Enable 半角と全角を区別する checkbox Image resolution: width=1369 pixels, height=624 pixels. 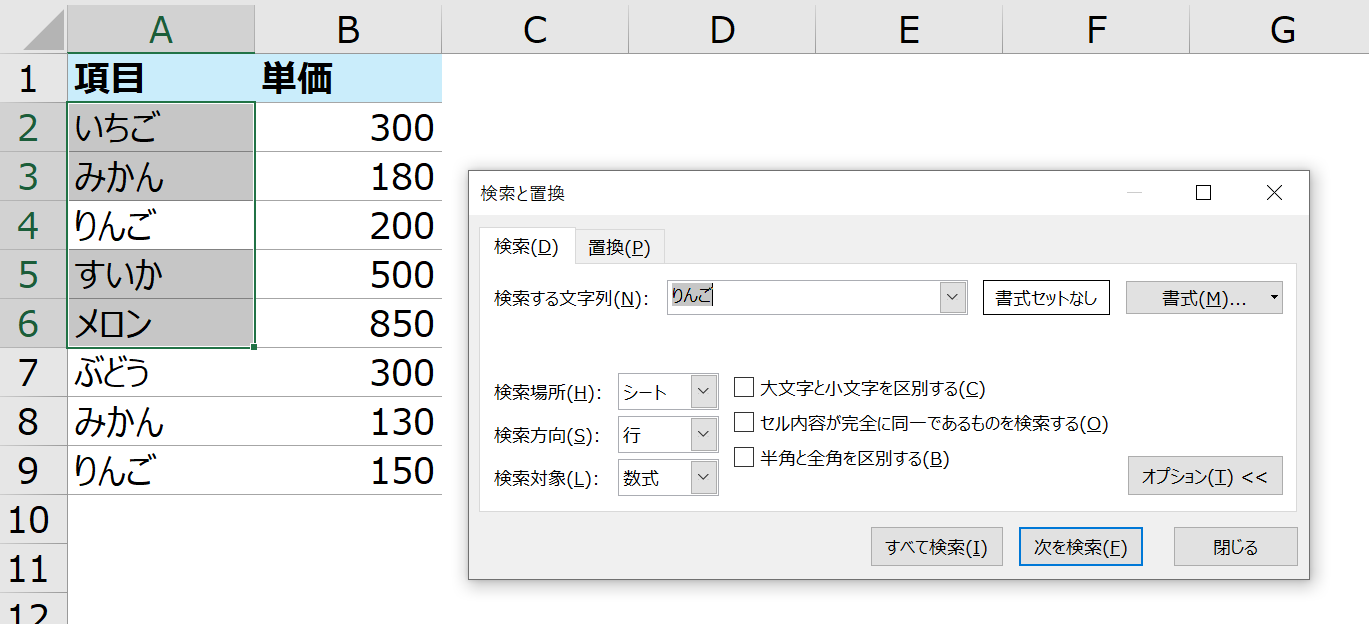click(744, 457)
